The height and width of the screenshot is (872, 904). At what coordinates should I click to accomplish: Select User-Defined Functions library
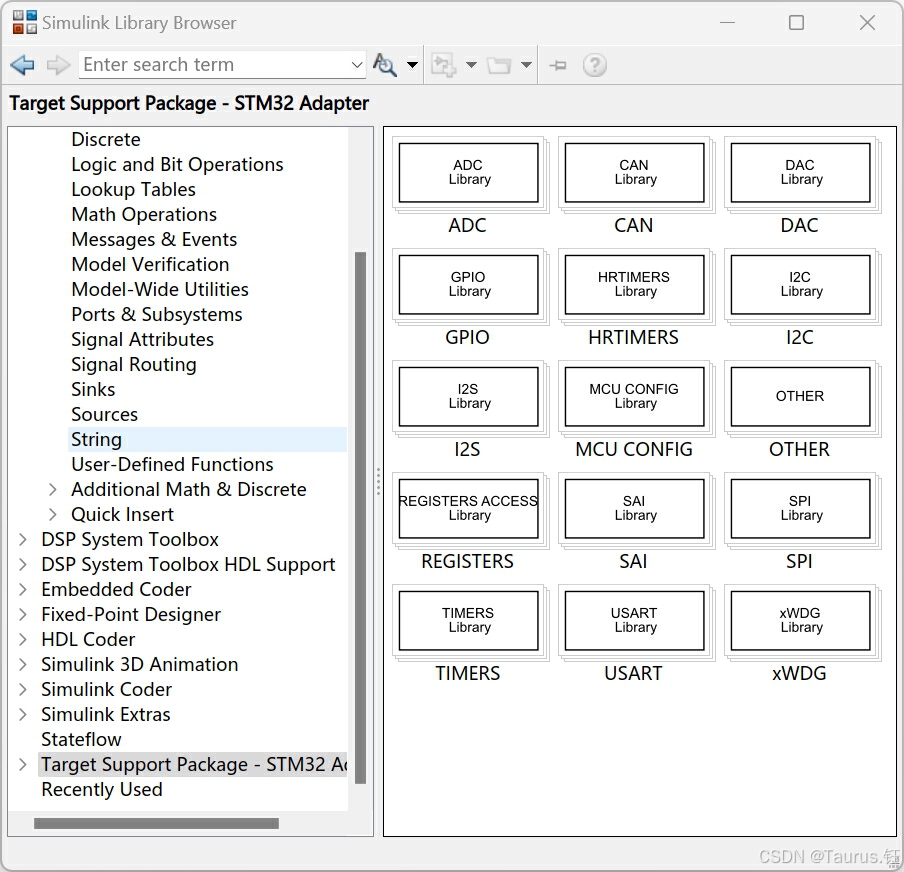point(172,464)
